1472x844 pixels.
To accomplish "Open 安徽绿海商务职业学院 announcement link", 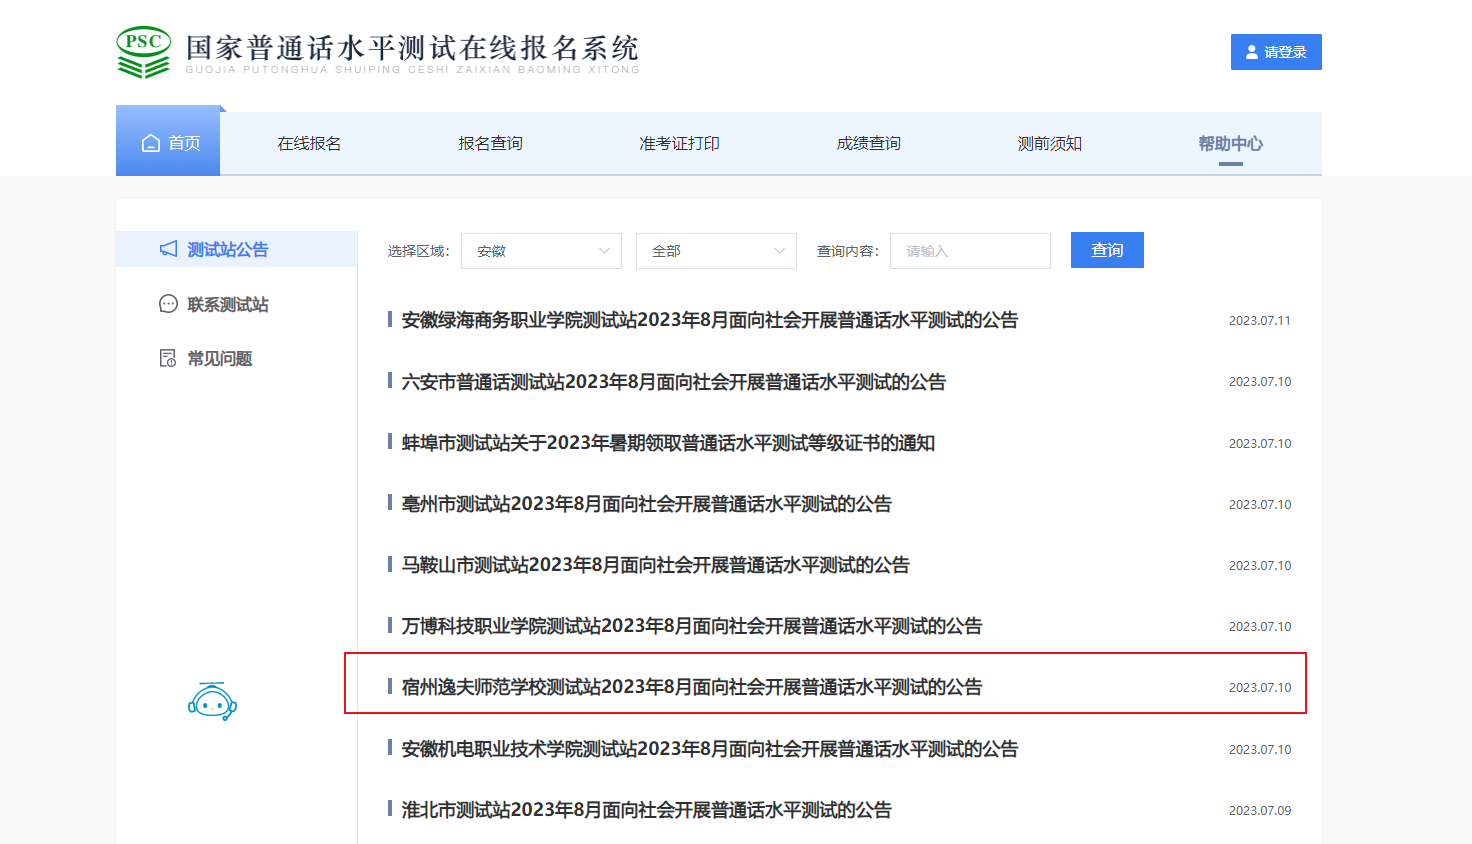I will [709, 320].
